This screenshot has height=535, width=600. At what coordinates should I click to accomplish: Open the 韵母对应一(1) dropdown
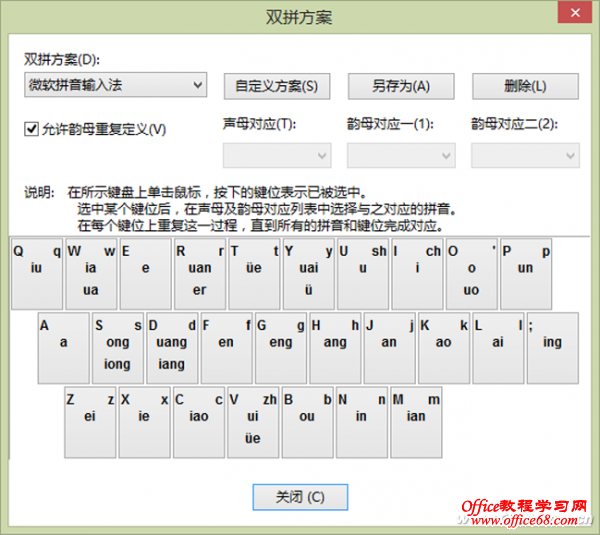pyautogui.click(x=401, y=155)
